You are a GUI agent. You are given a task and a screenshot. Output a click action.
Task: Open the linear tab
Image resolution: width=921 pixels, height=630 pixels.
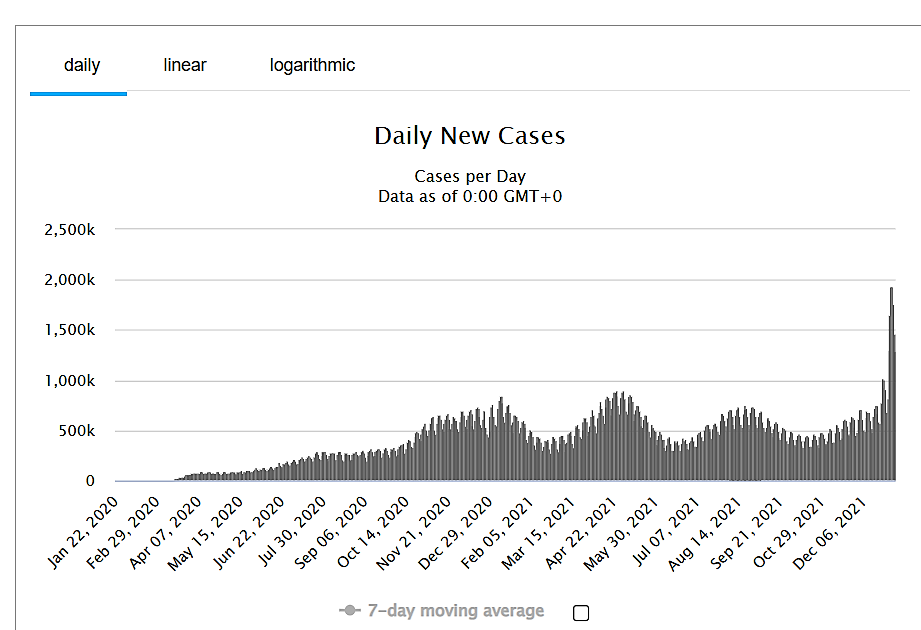[x=185, y=65]
